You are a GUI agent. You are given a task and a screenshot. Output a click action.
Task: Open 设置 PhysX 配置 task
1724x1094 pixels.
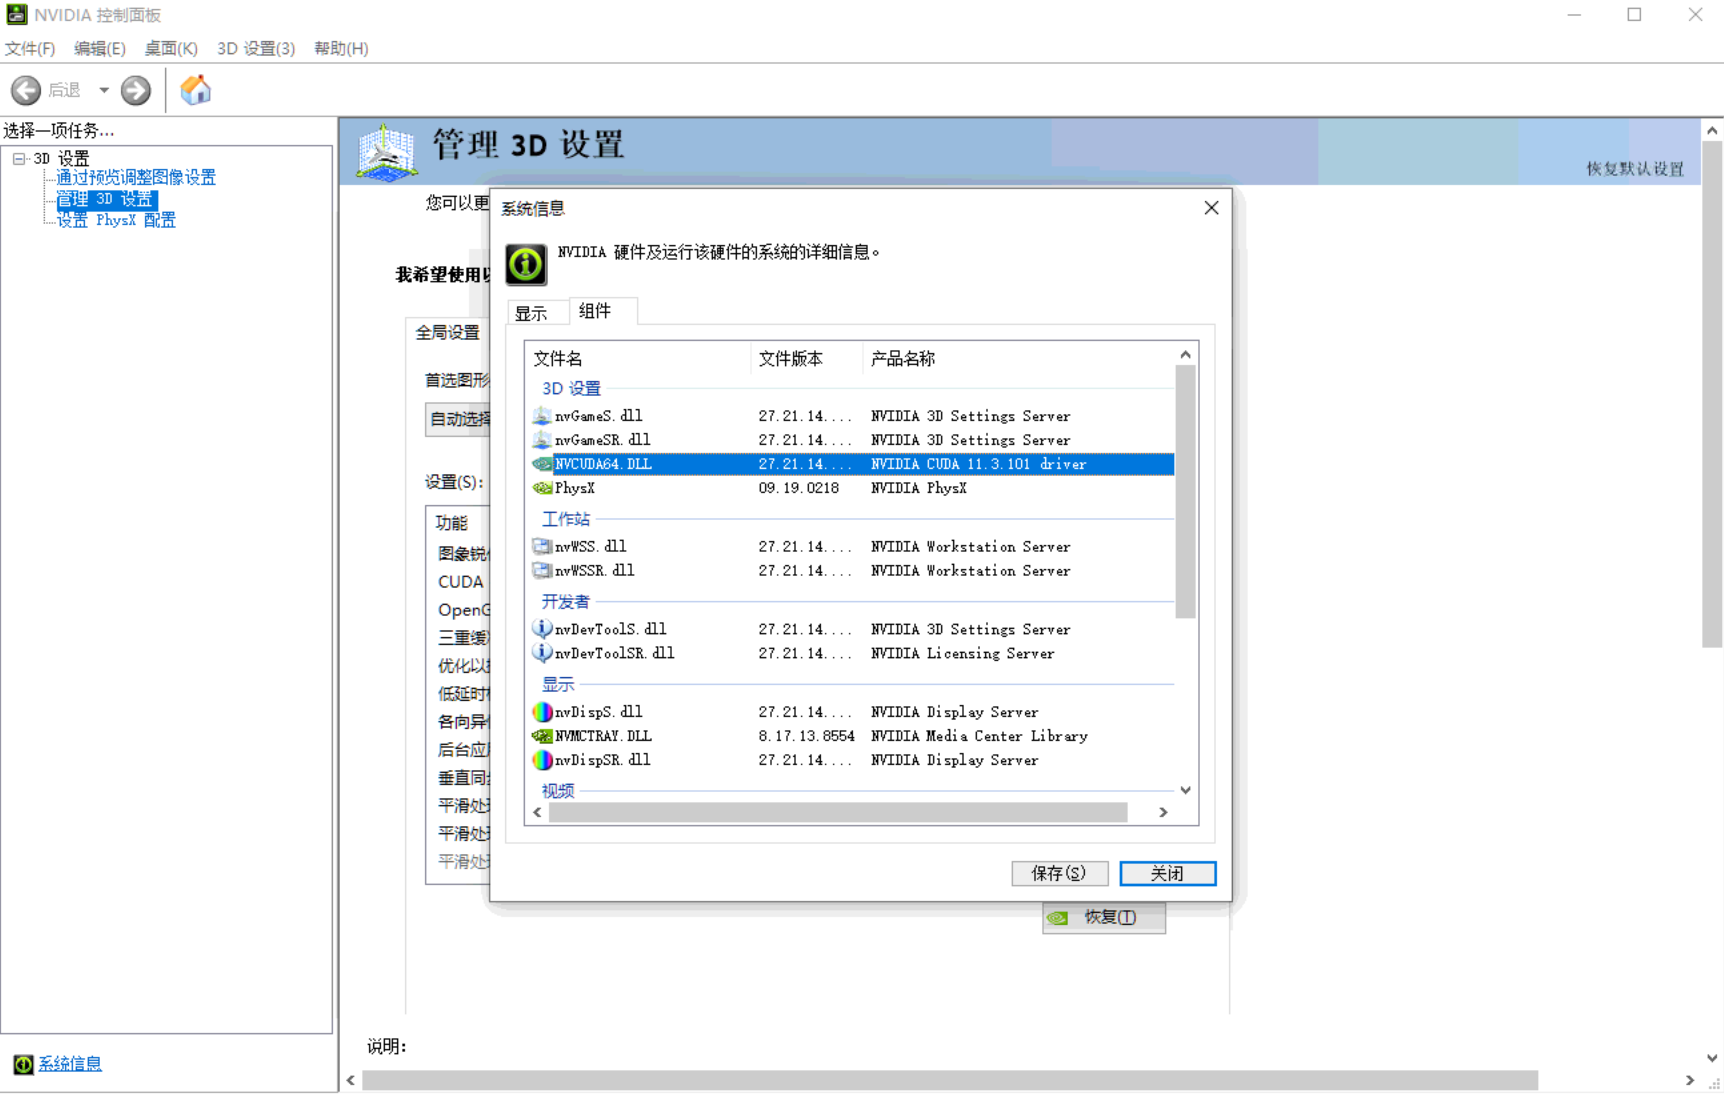coord(116,220)
